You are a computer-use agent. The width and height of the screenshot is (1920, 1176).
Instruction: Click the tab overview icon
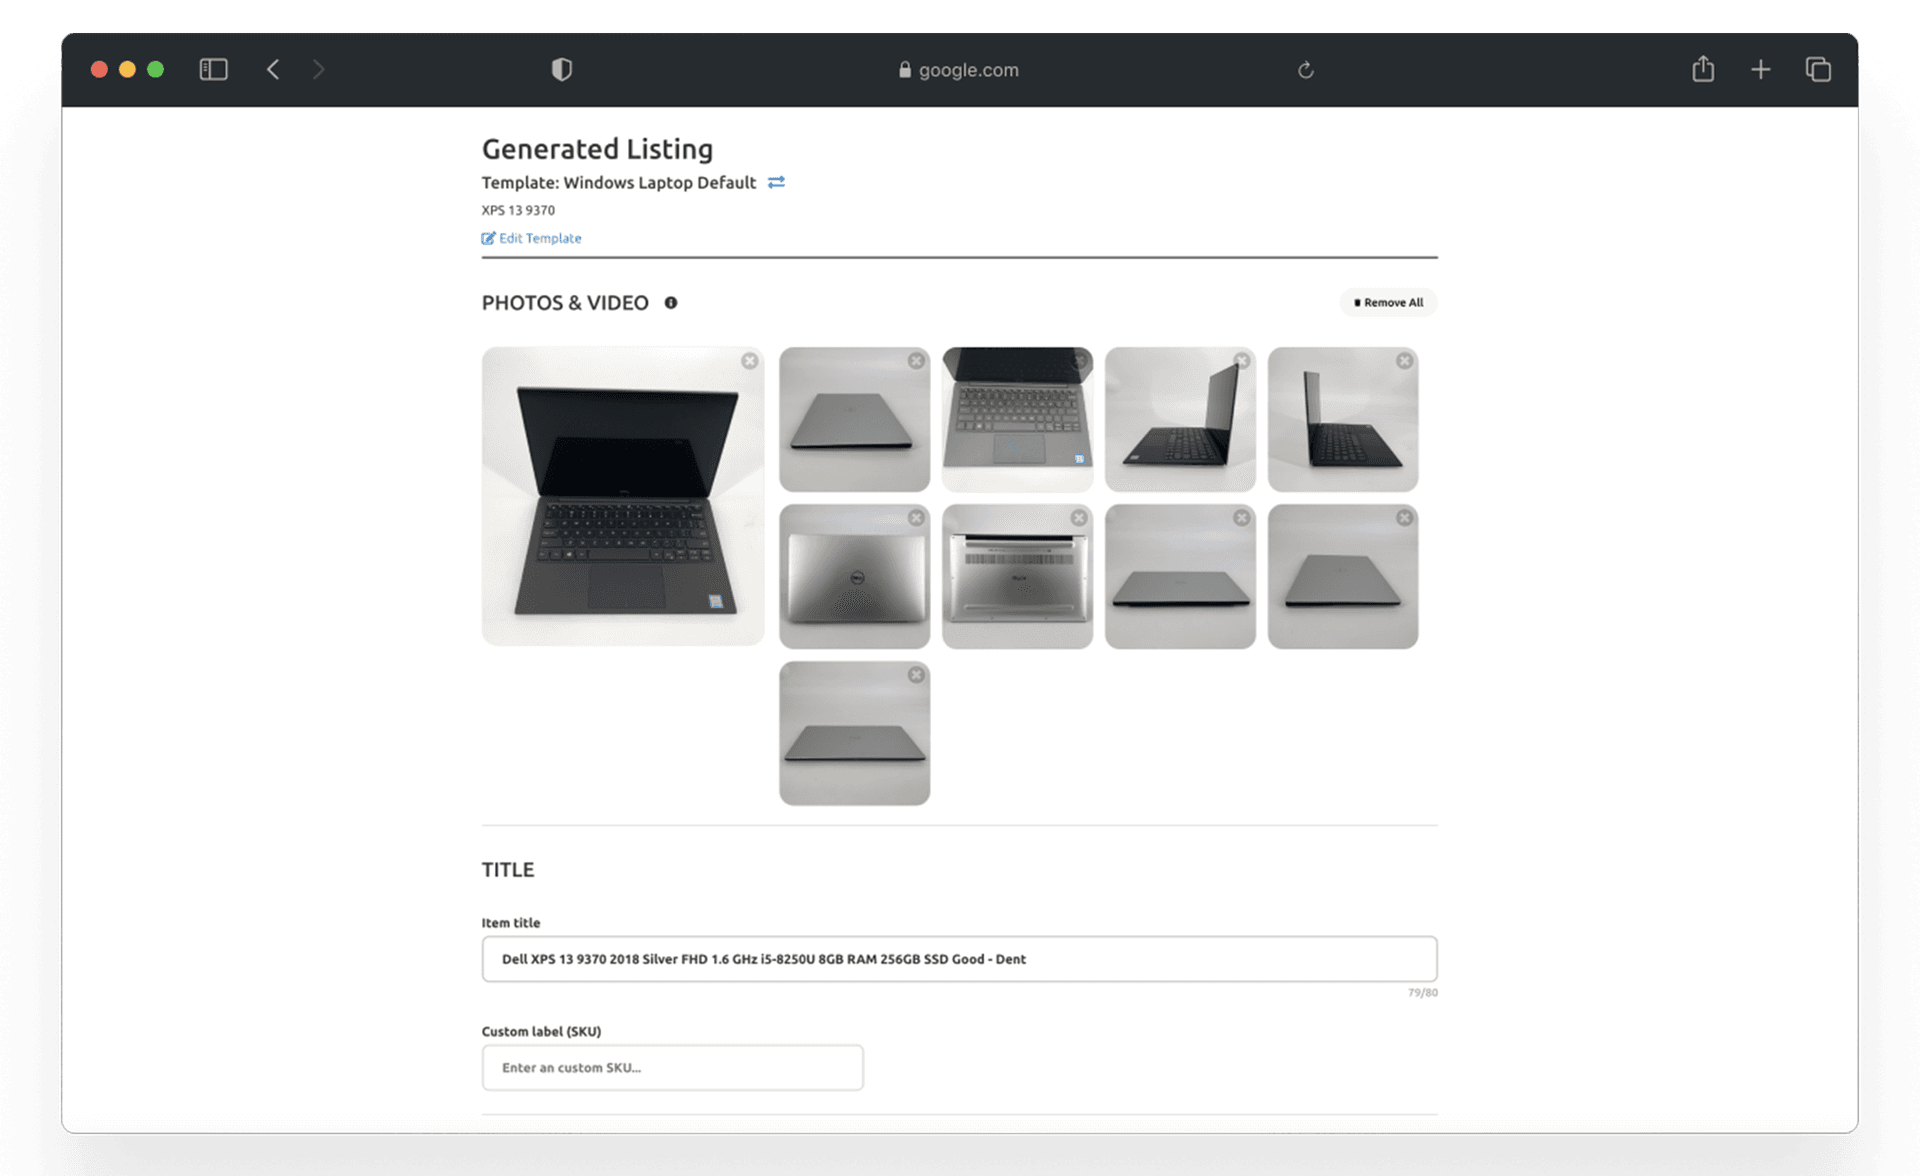coord(1818,69)
